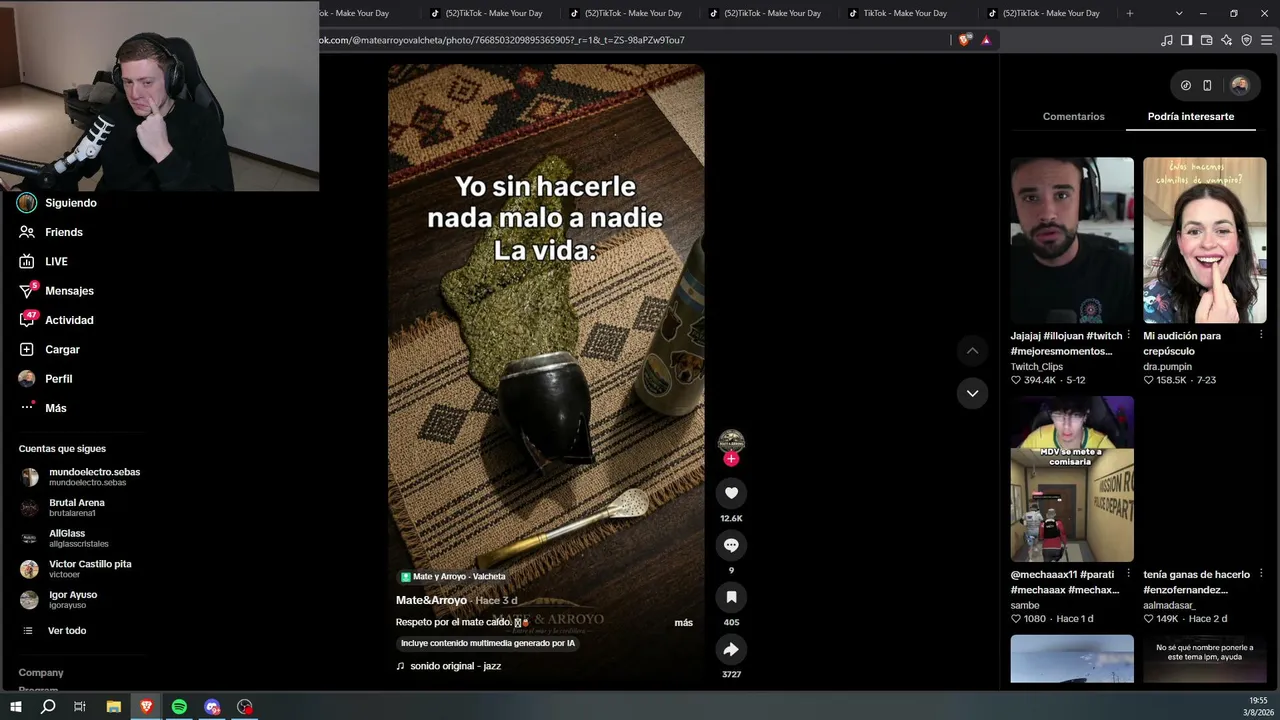Open the Brave playlist music-note icon
Image resolution: width=1280 pixels, height=720 pixels.
coord(1167,40)
